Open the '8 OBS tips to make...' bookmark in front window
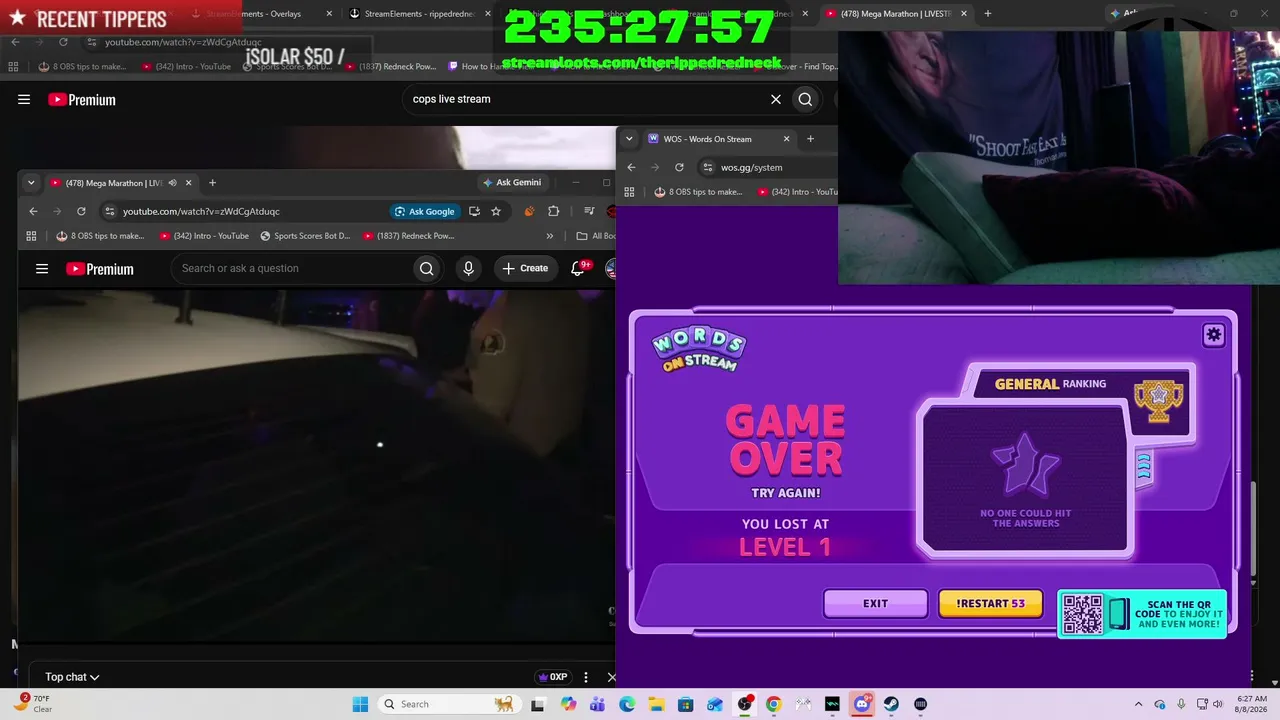This screenshot has width=1280, height=720. pos(100,236)
